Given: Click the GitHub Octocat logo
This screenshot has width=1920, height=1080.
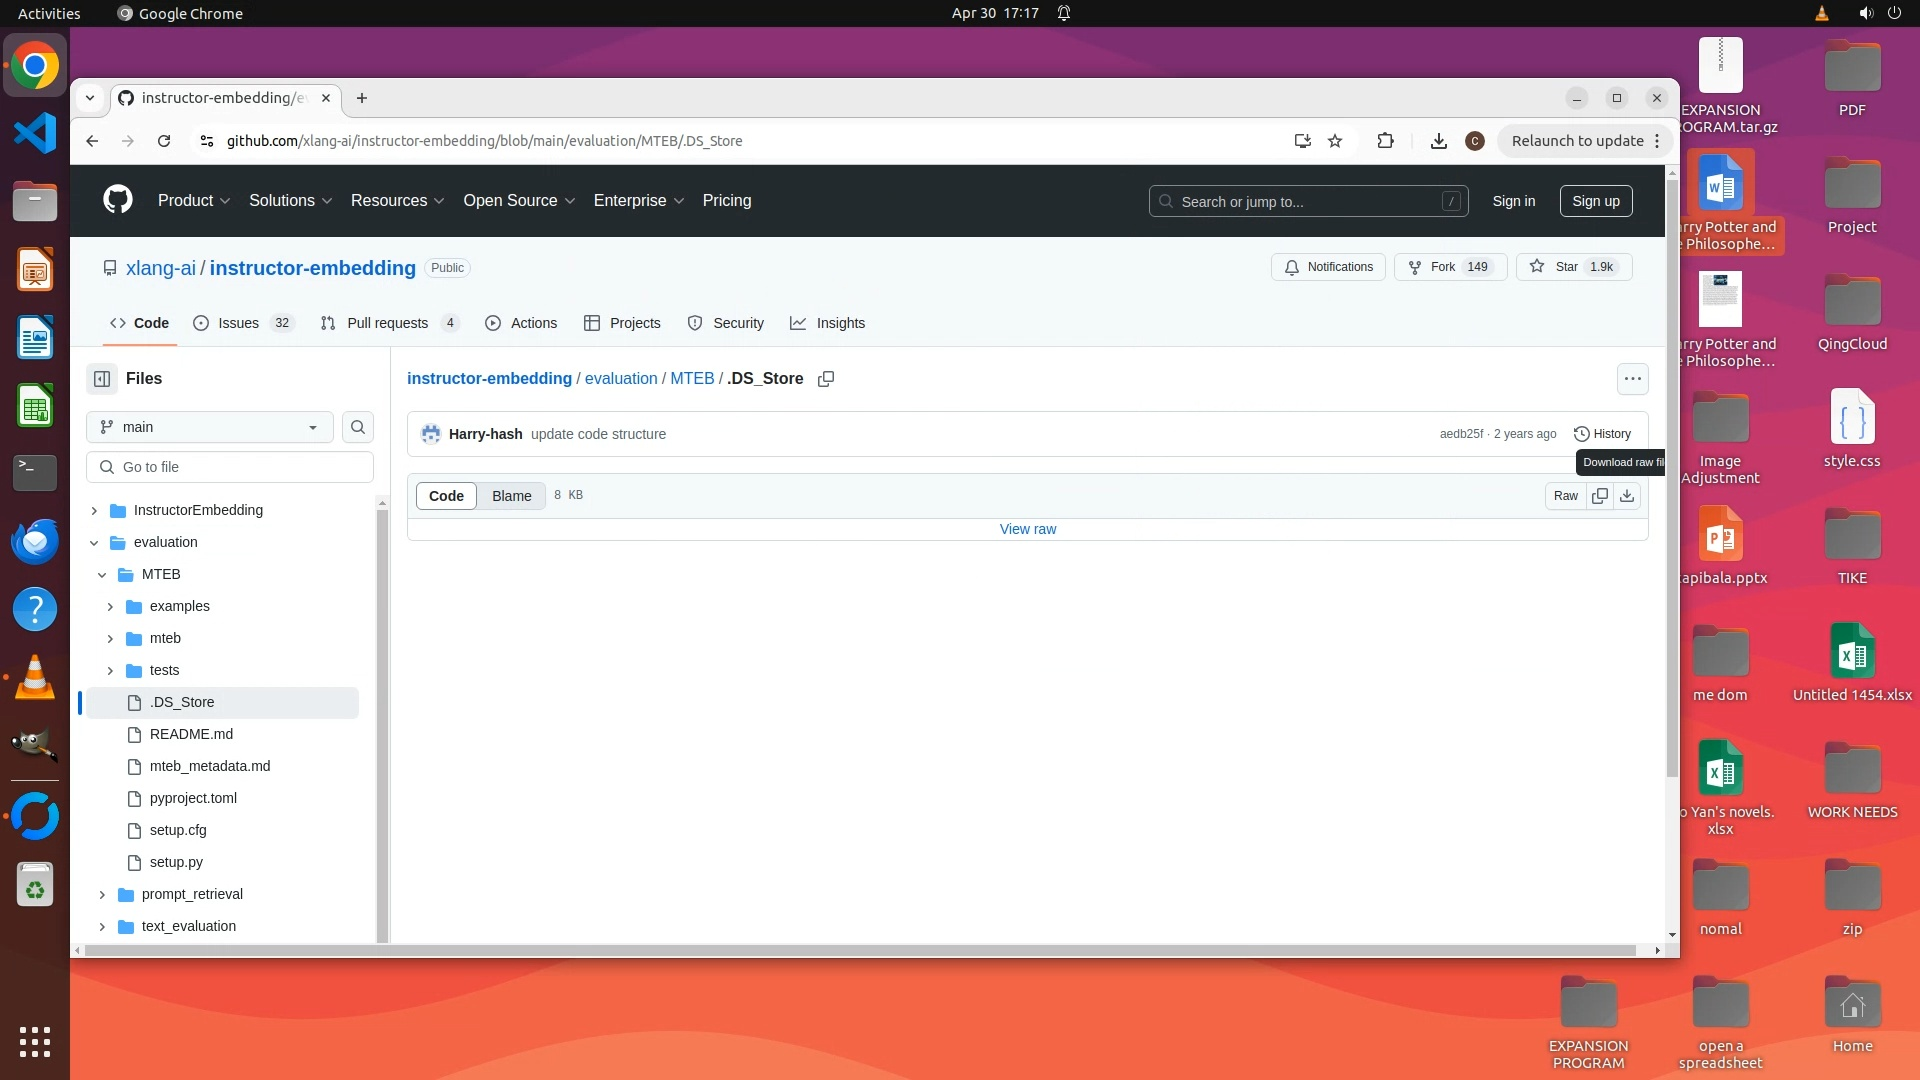Looking at the screenshot, I should tap(118, 200).
